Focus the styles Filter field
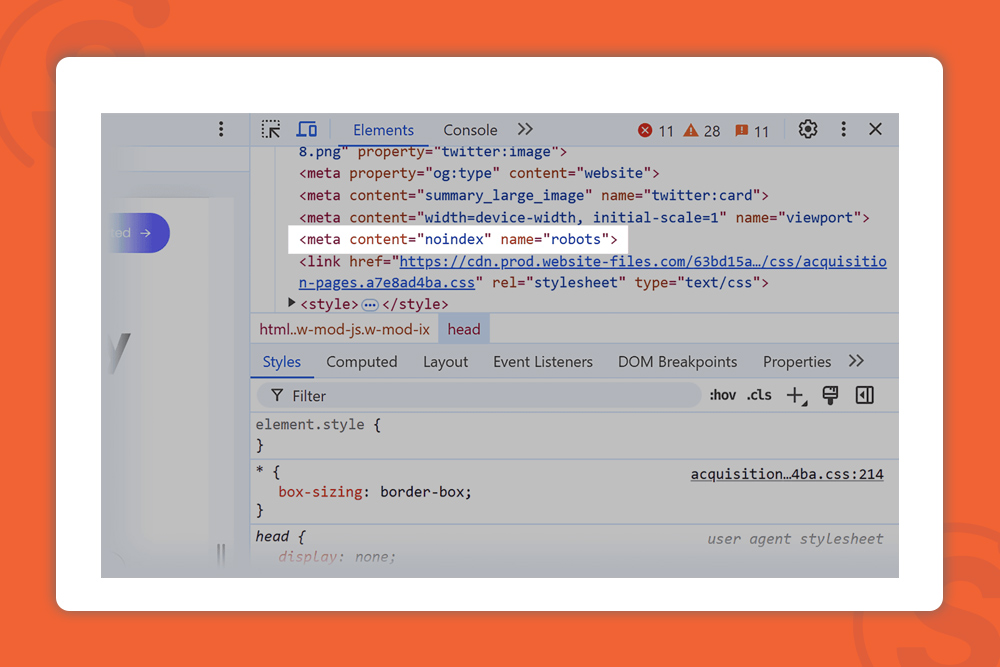The height and width of the screenshot is (667, 1000). (x=478, y=395)
